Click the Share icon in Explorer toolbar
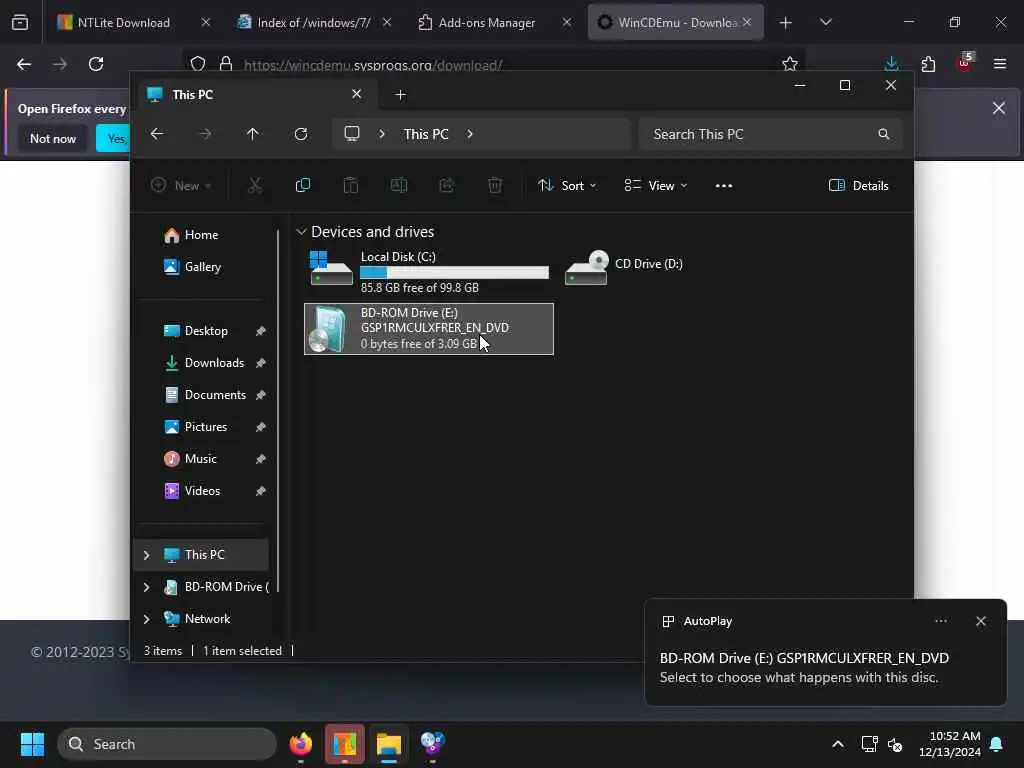Viewport: 1024px width, 768px height. tap(447, 185)
